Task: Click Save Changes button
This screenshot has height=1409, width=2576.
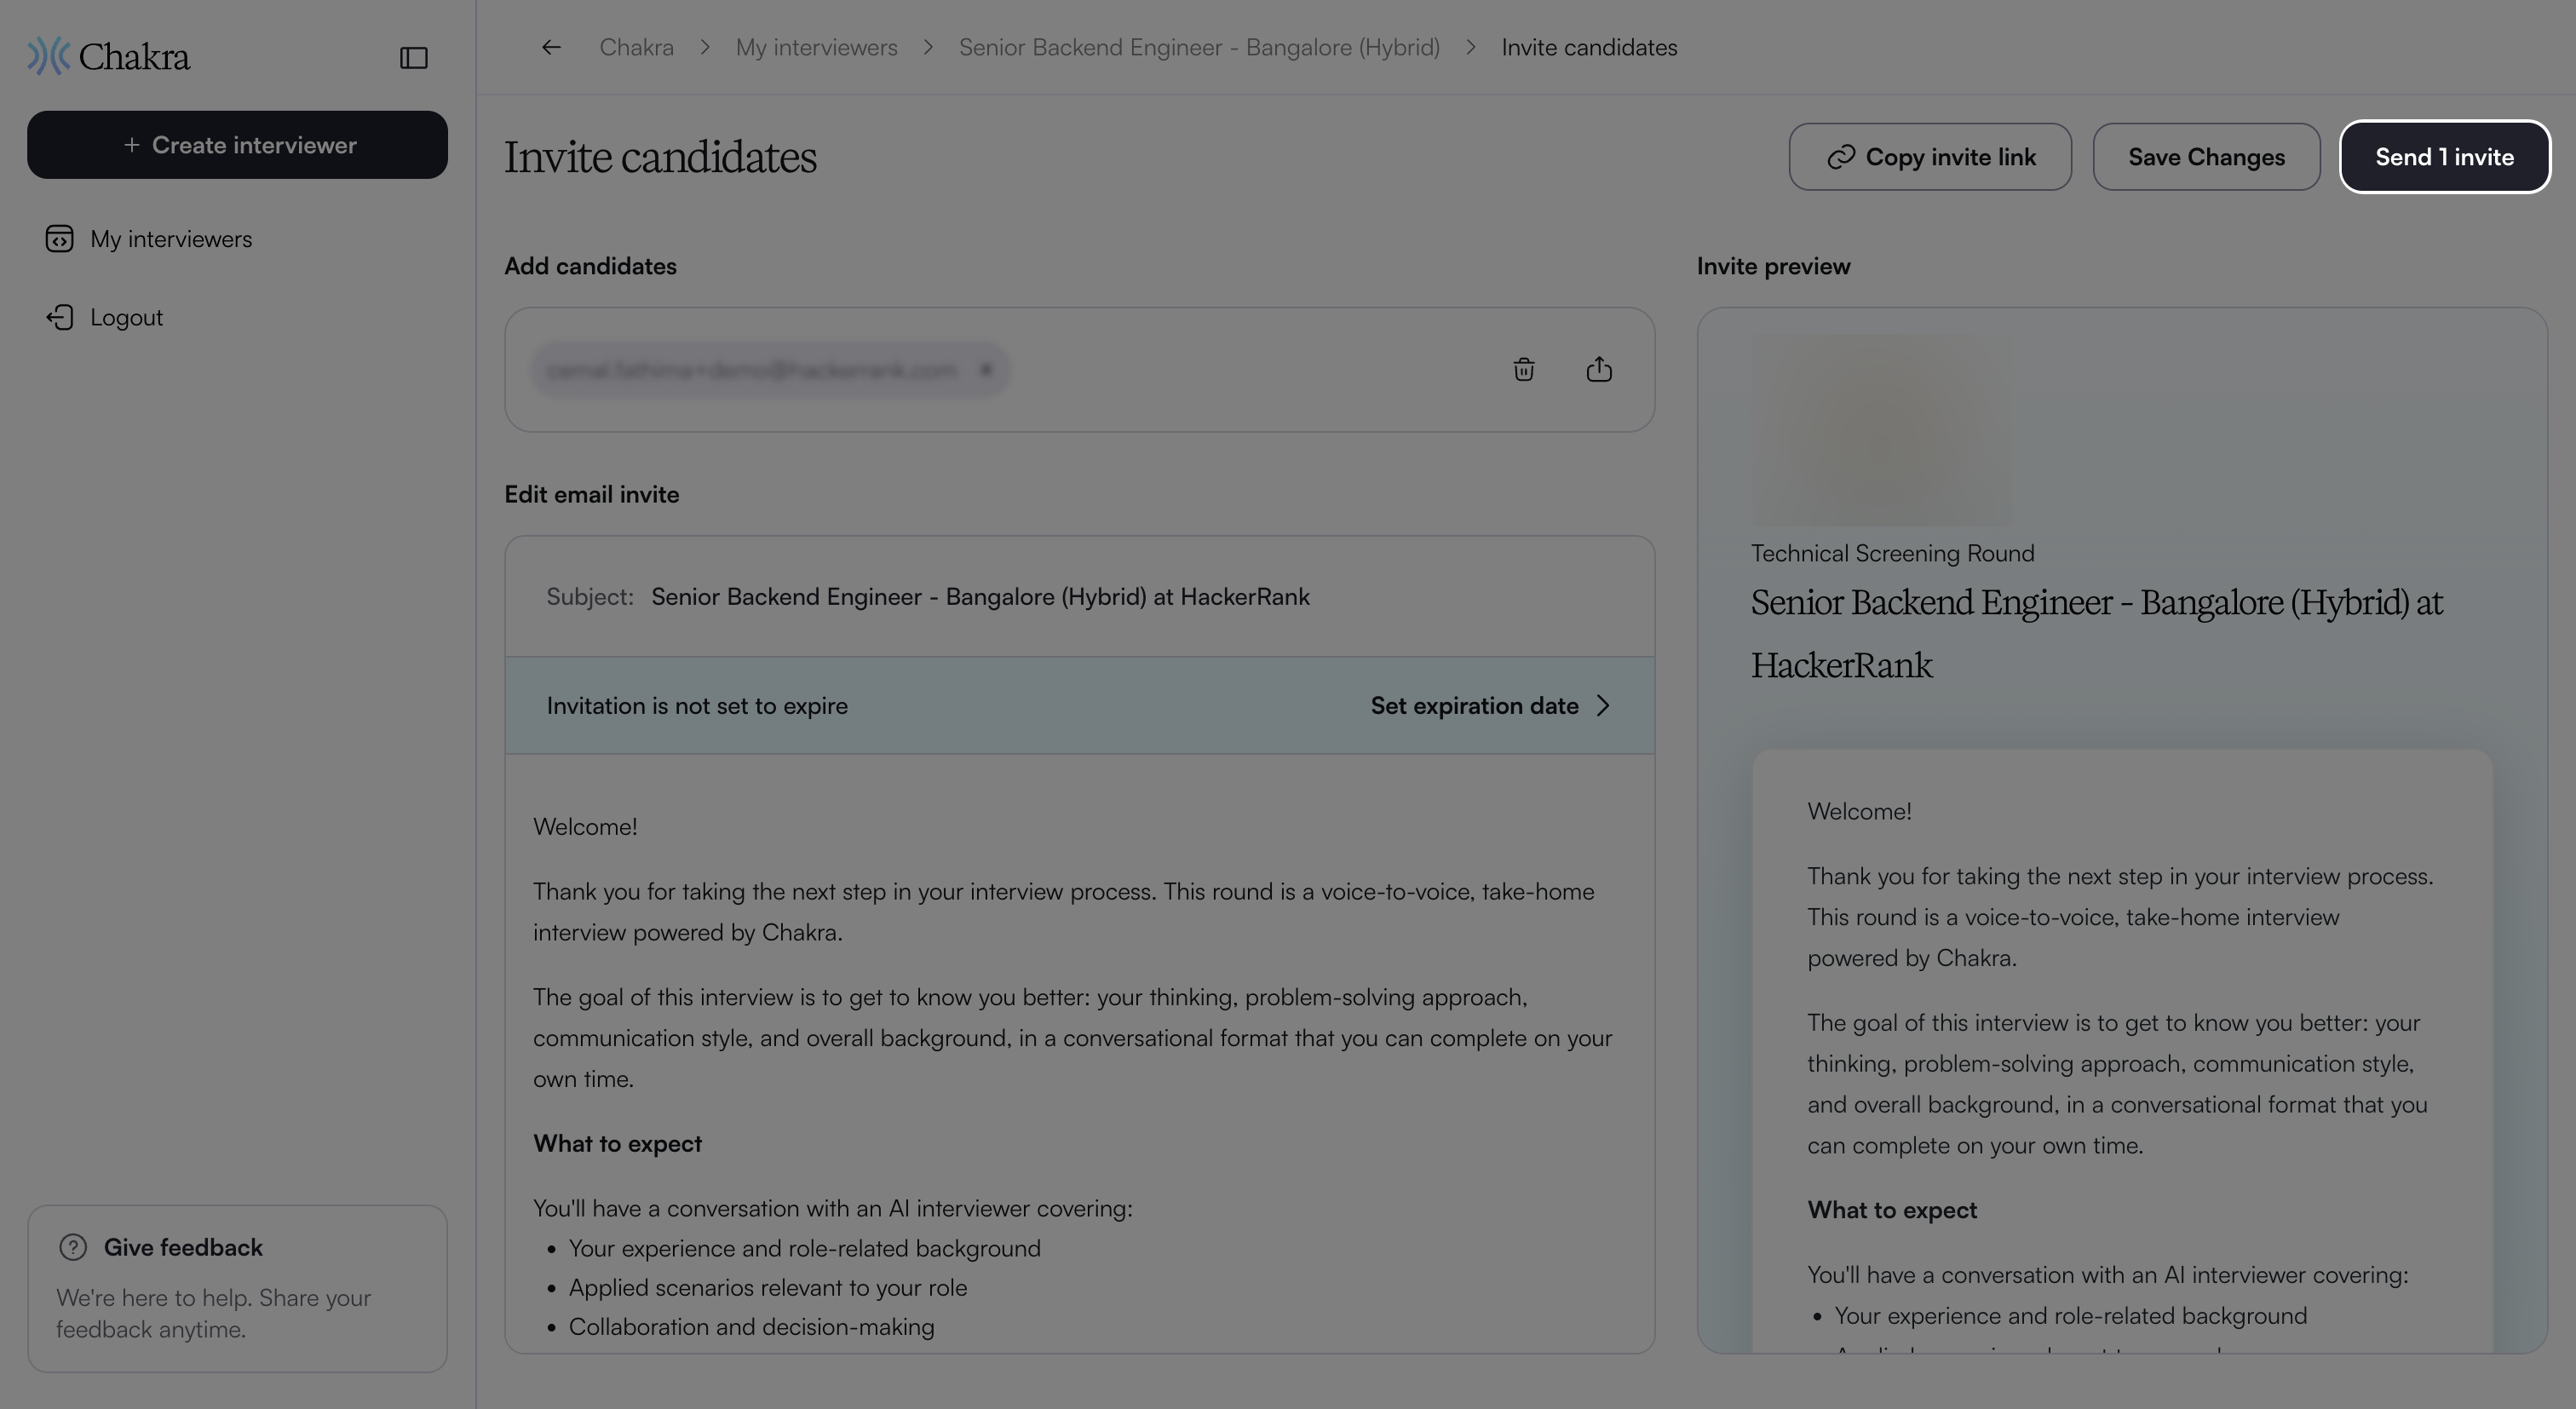Action: tap(2206, 157)
